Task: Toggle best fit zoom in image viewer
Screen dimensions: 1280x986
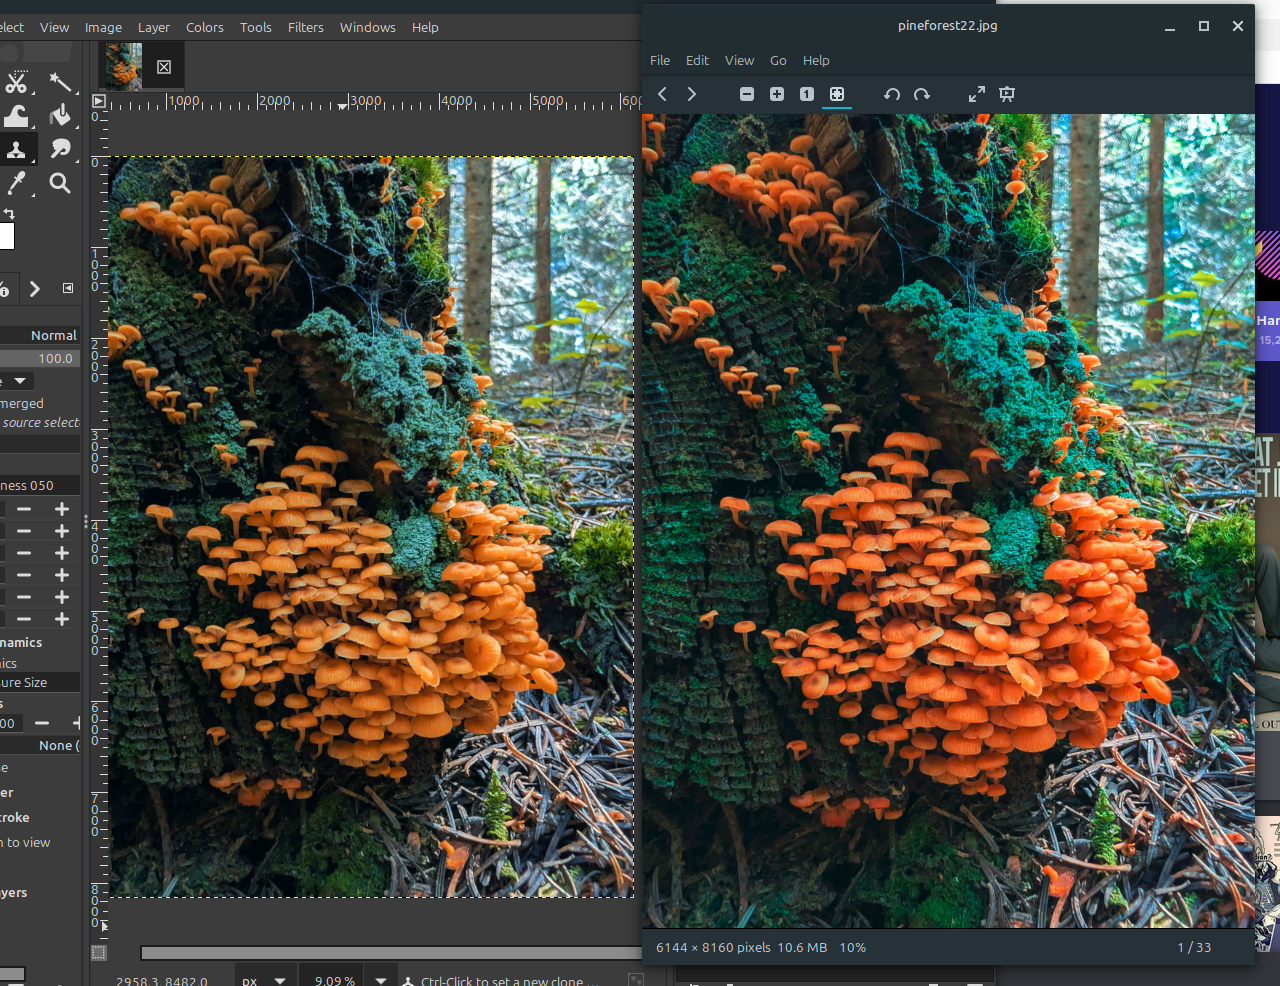Action: 837,94
